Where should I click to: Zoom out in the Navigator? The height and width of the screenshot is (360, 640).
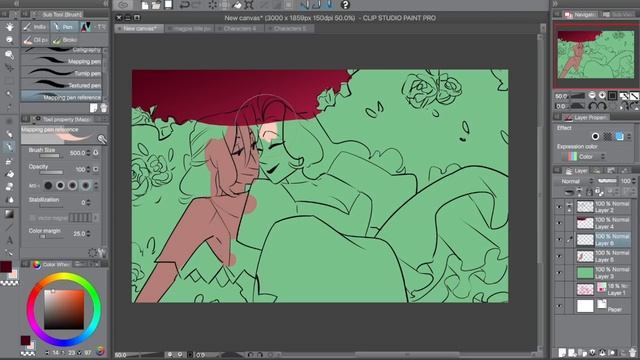coord(592,96)
